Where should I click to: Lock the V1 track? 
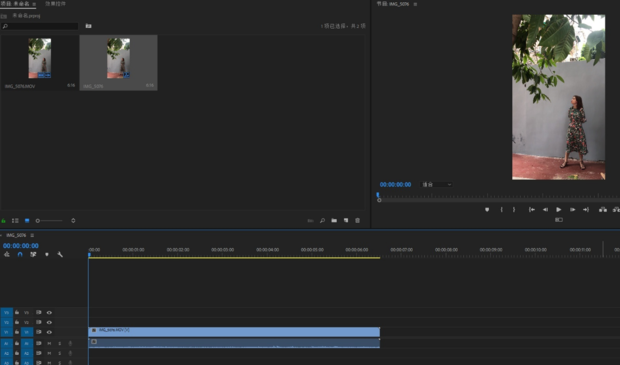[17, 332]
